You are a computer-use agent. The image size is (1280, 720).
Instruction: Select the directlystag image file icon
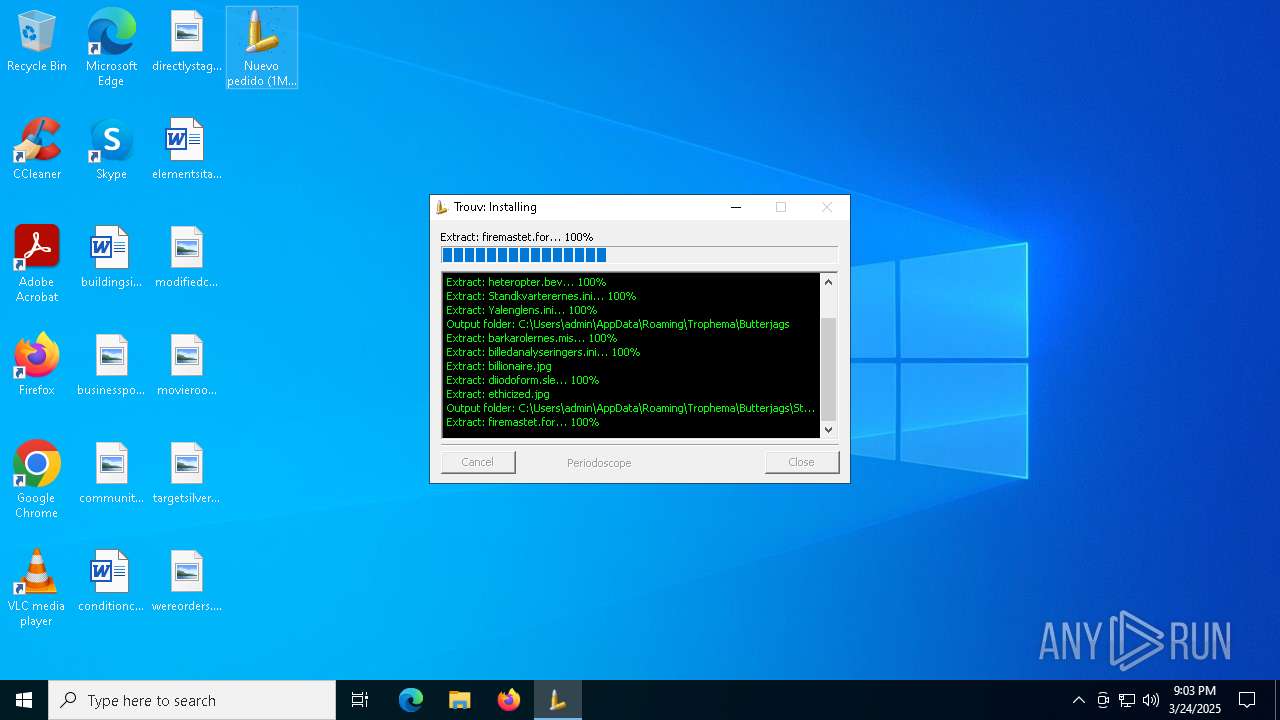tap(187, 42)
